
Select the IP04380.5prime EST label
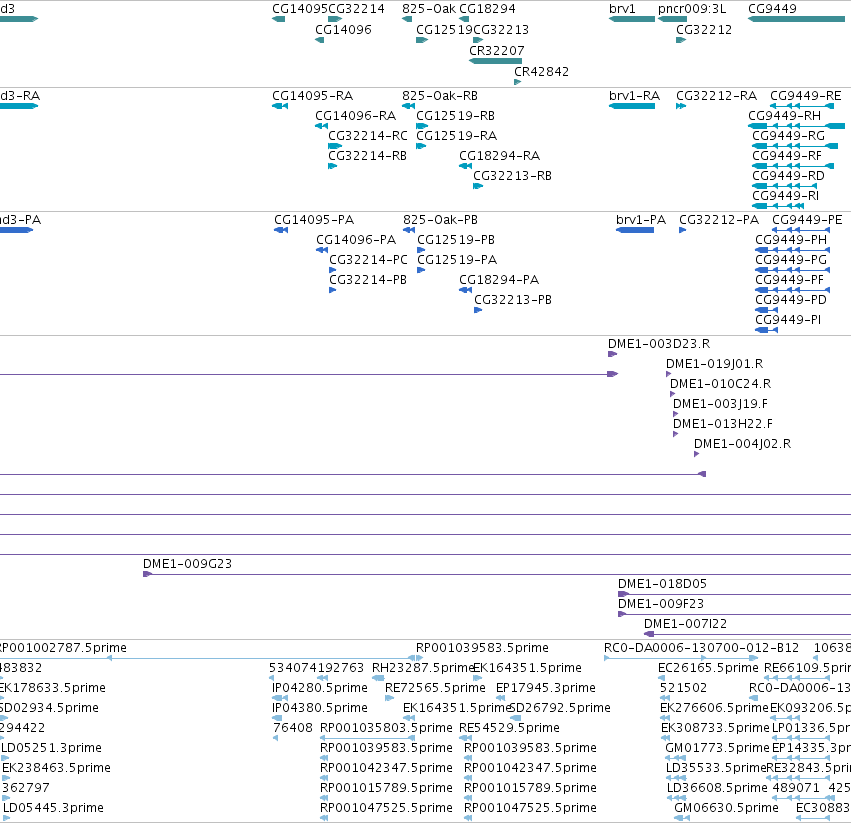click(320, 708)
